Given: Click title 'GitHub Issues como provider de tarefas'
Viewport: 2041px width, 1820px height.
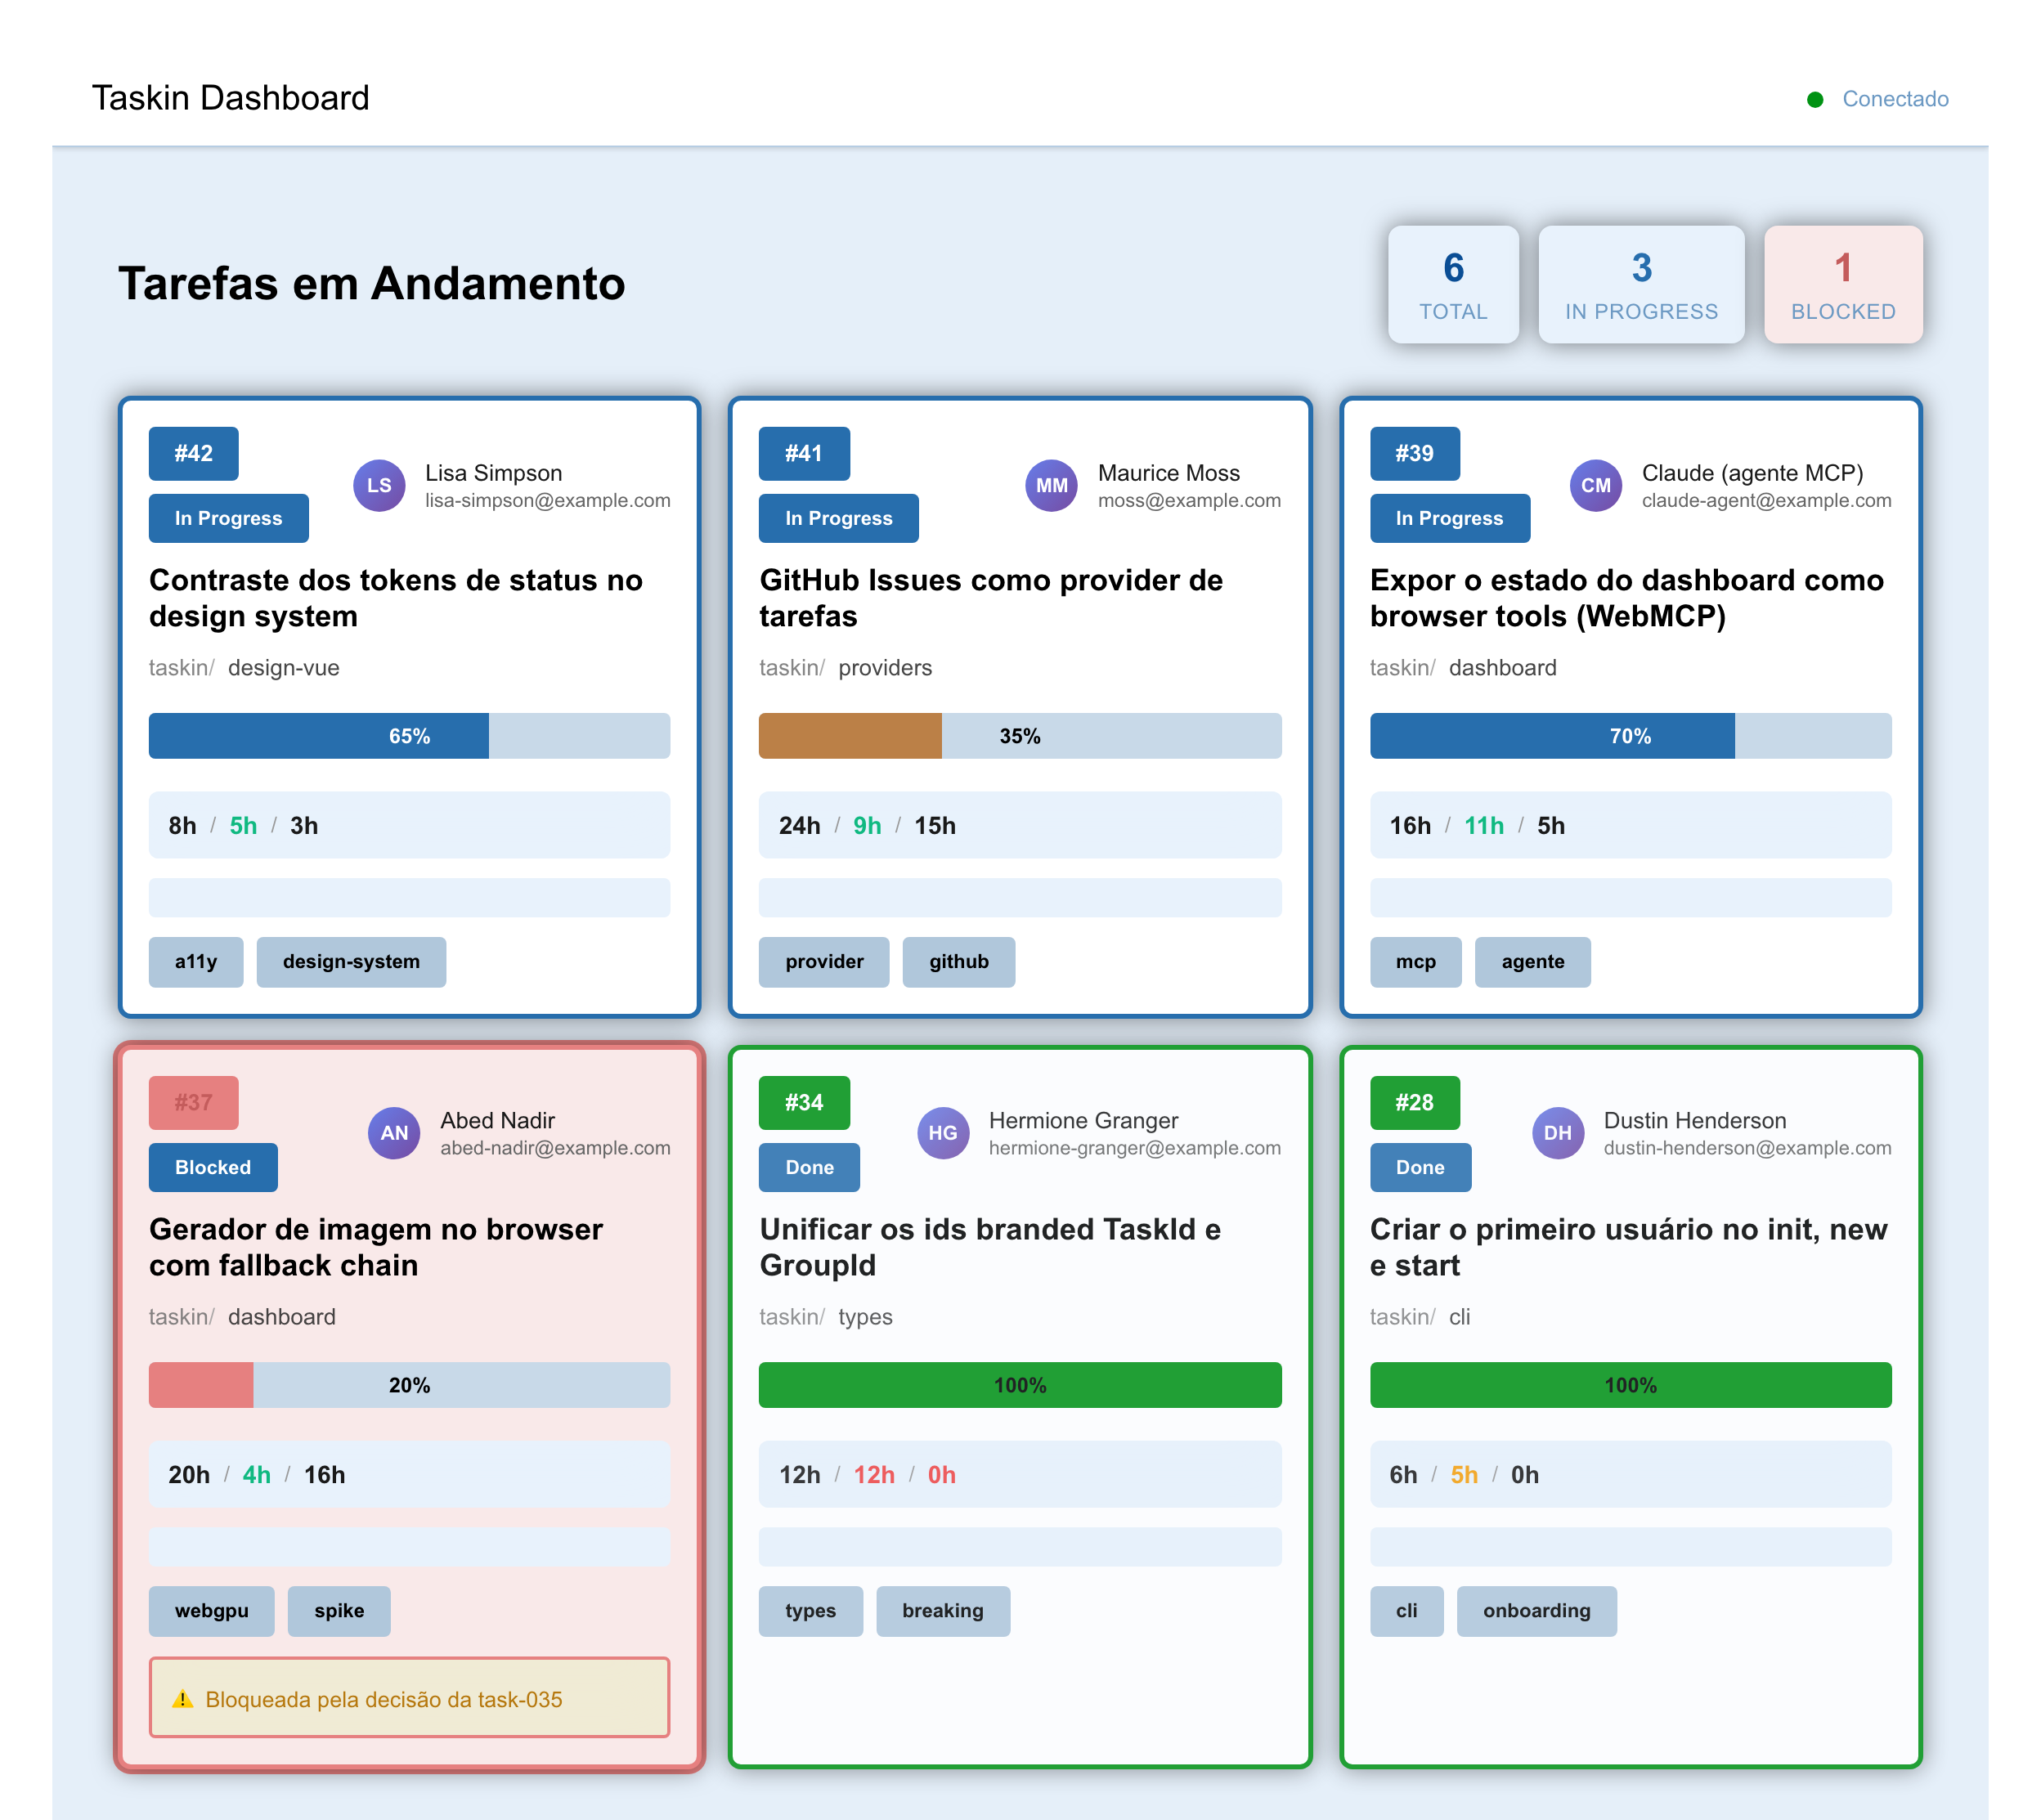Looking at the screenshot, I should [991, 598].
